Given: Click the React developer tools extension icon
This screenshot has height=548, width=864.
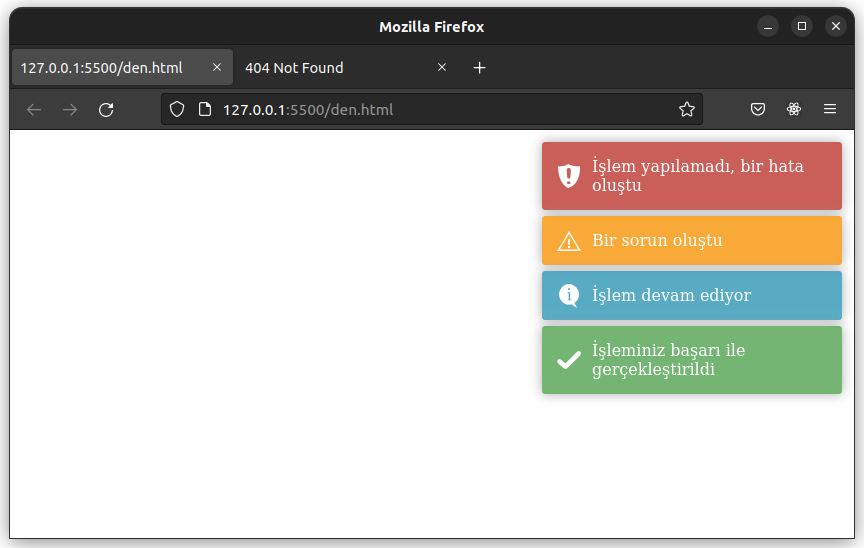Looking at the screenshot, I should [793, 109].
